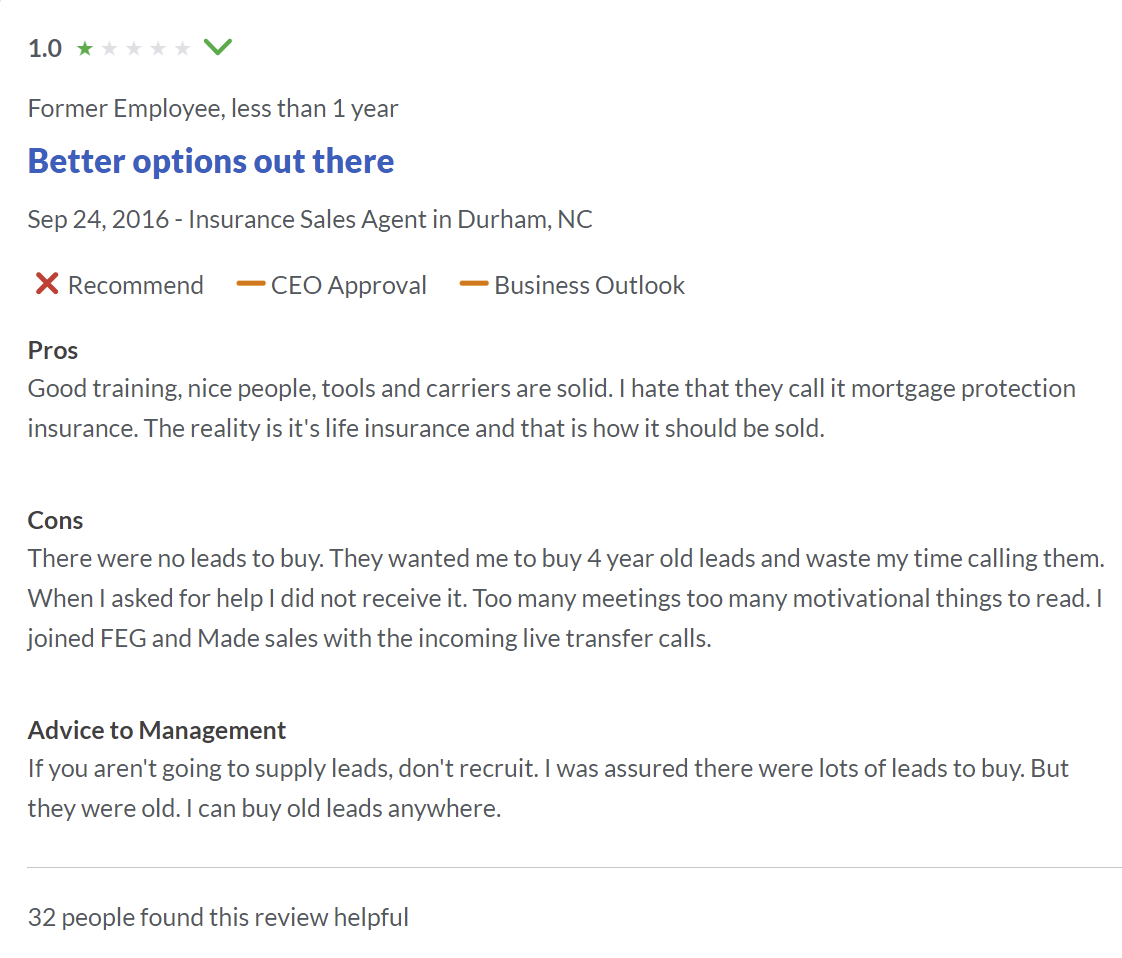The width and height of the screenshot is (1122, 958).
Task: Click the Recommend label
Action: pos(135,285)
